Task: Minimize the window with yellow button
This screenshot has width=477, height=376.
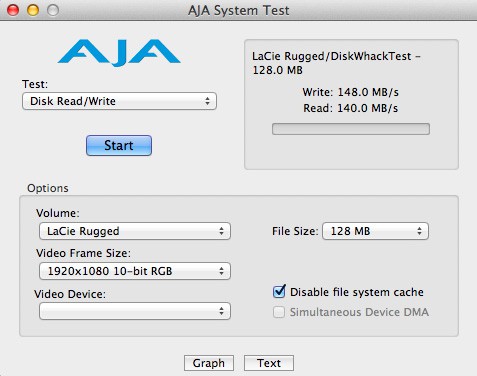Action: pyautogui.click(x=33, y=10)
